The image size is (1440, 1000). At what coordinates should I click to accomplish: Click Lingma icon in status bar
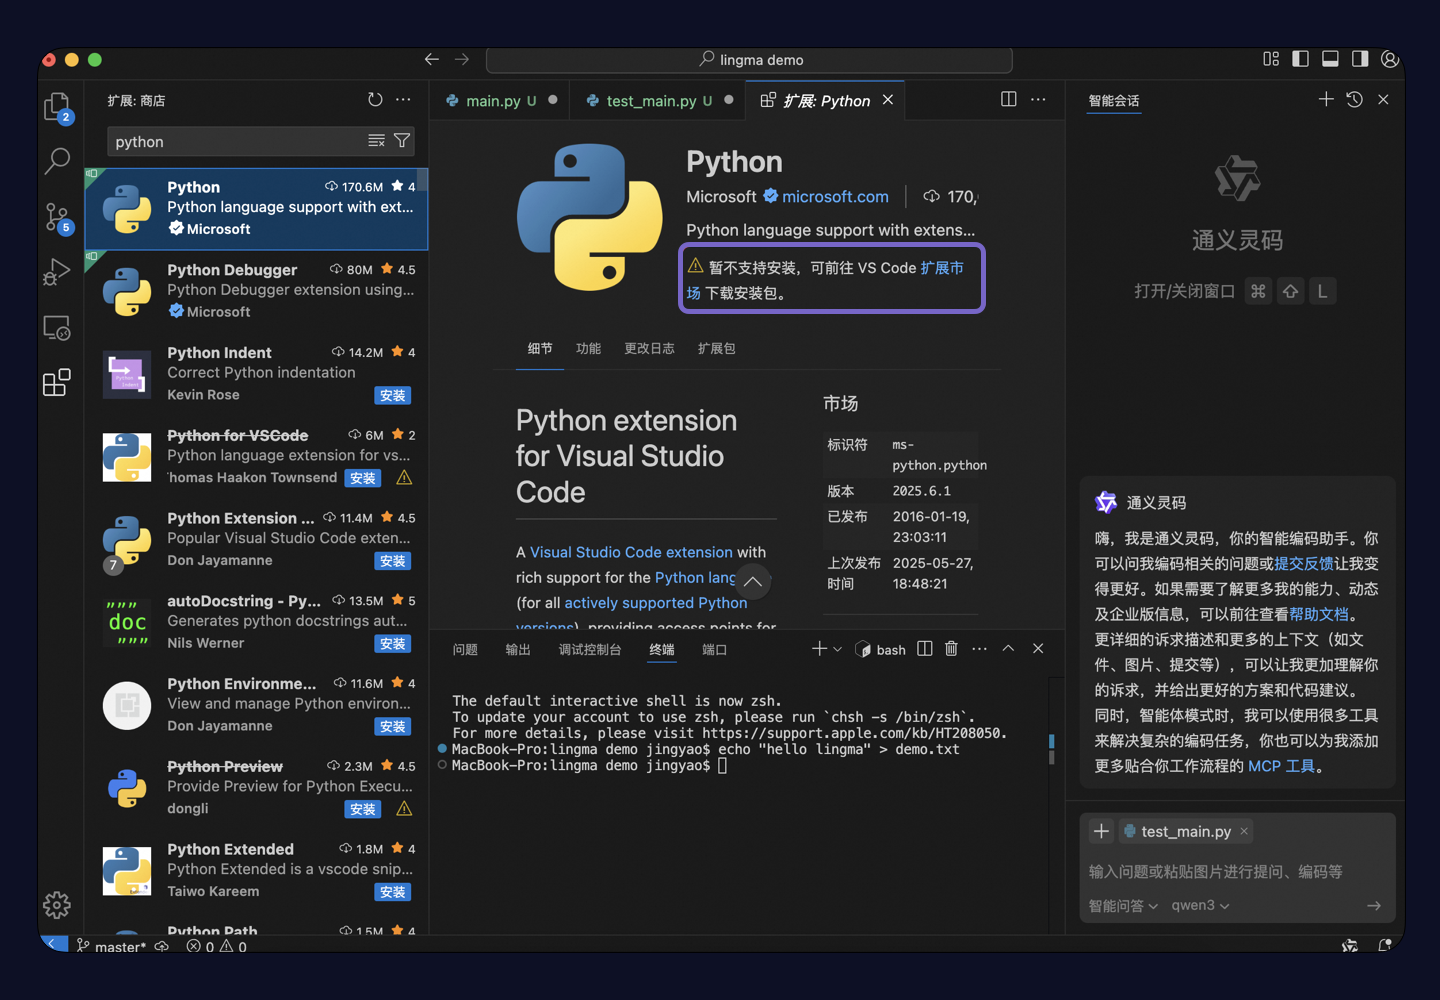pos(1350,946)
